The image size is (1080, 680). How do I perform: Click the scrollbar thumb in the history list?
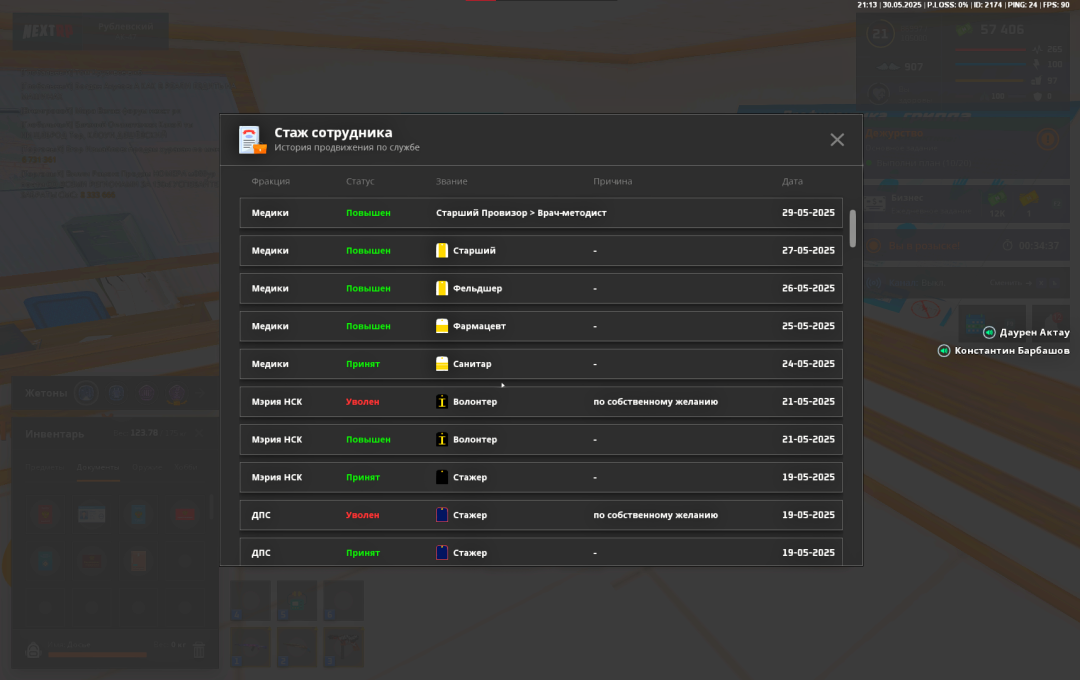(x=853, y=228)
